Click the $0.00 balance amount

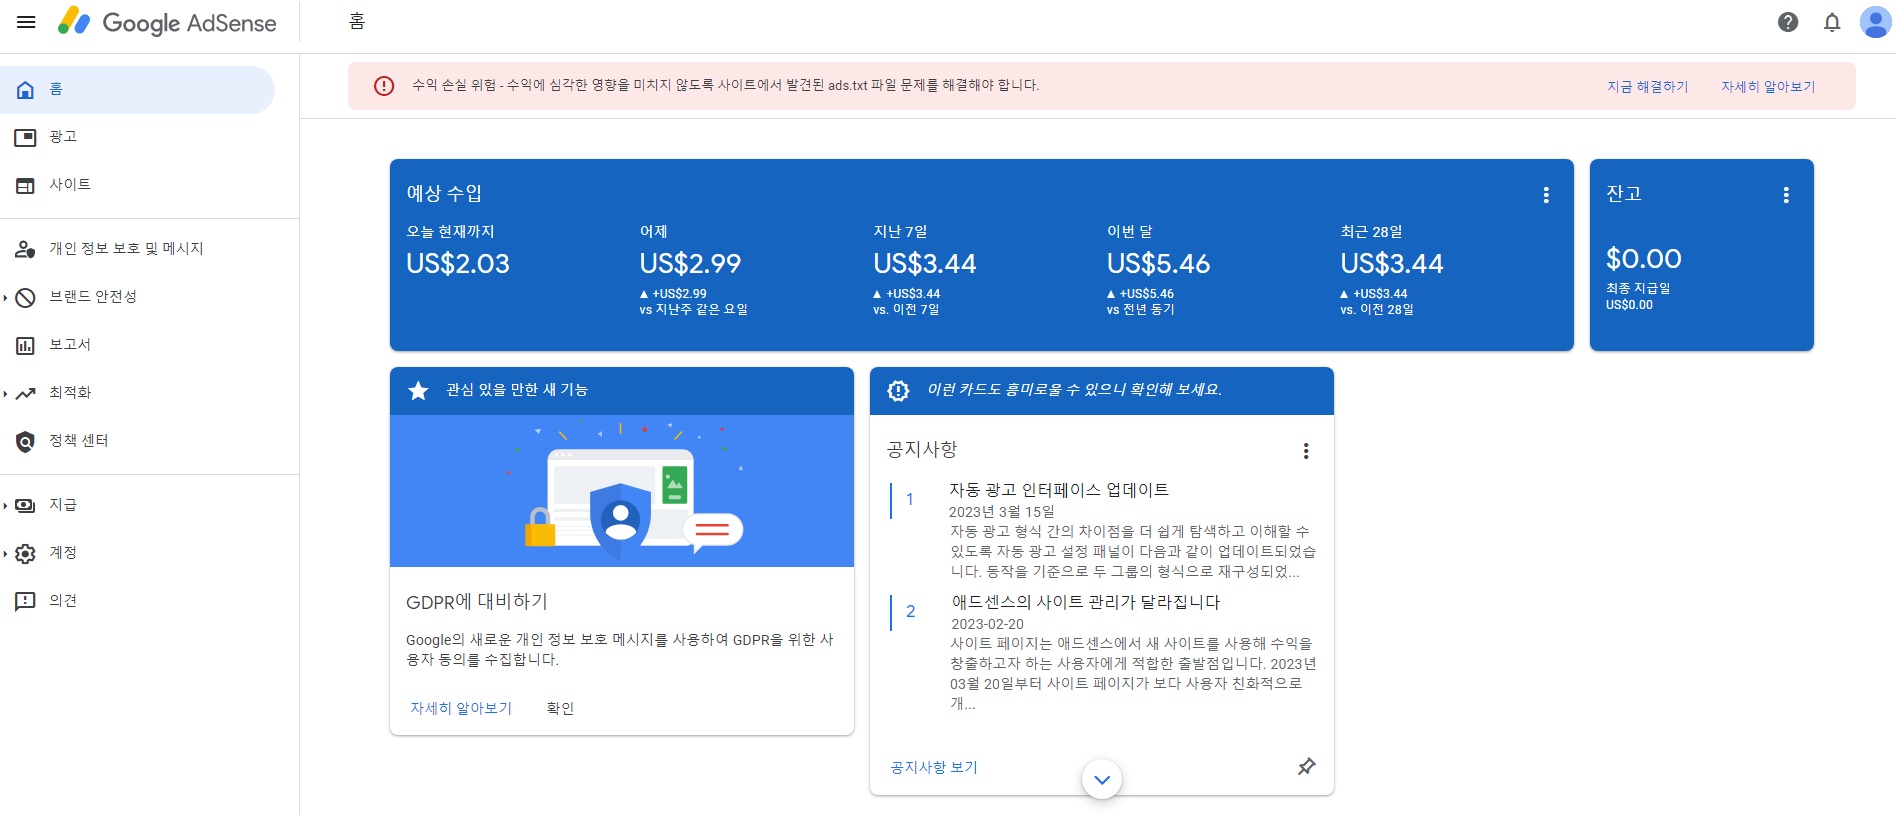pos(1643,259)
